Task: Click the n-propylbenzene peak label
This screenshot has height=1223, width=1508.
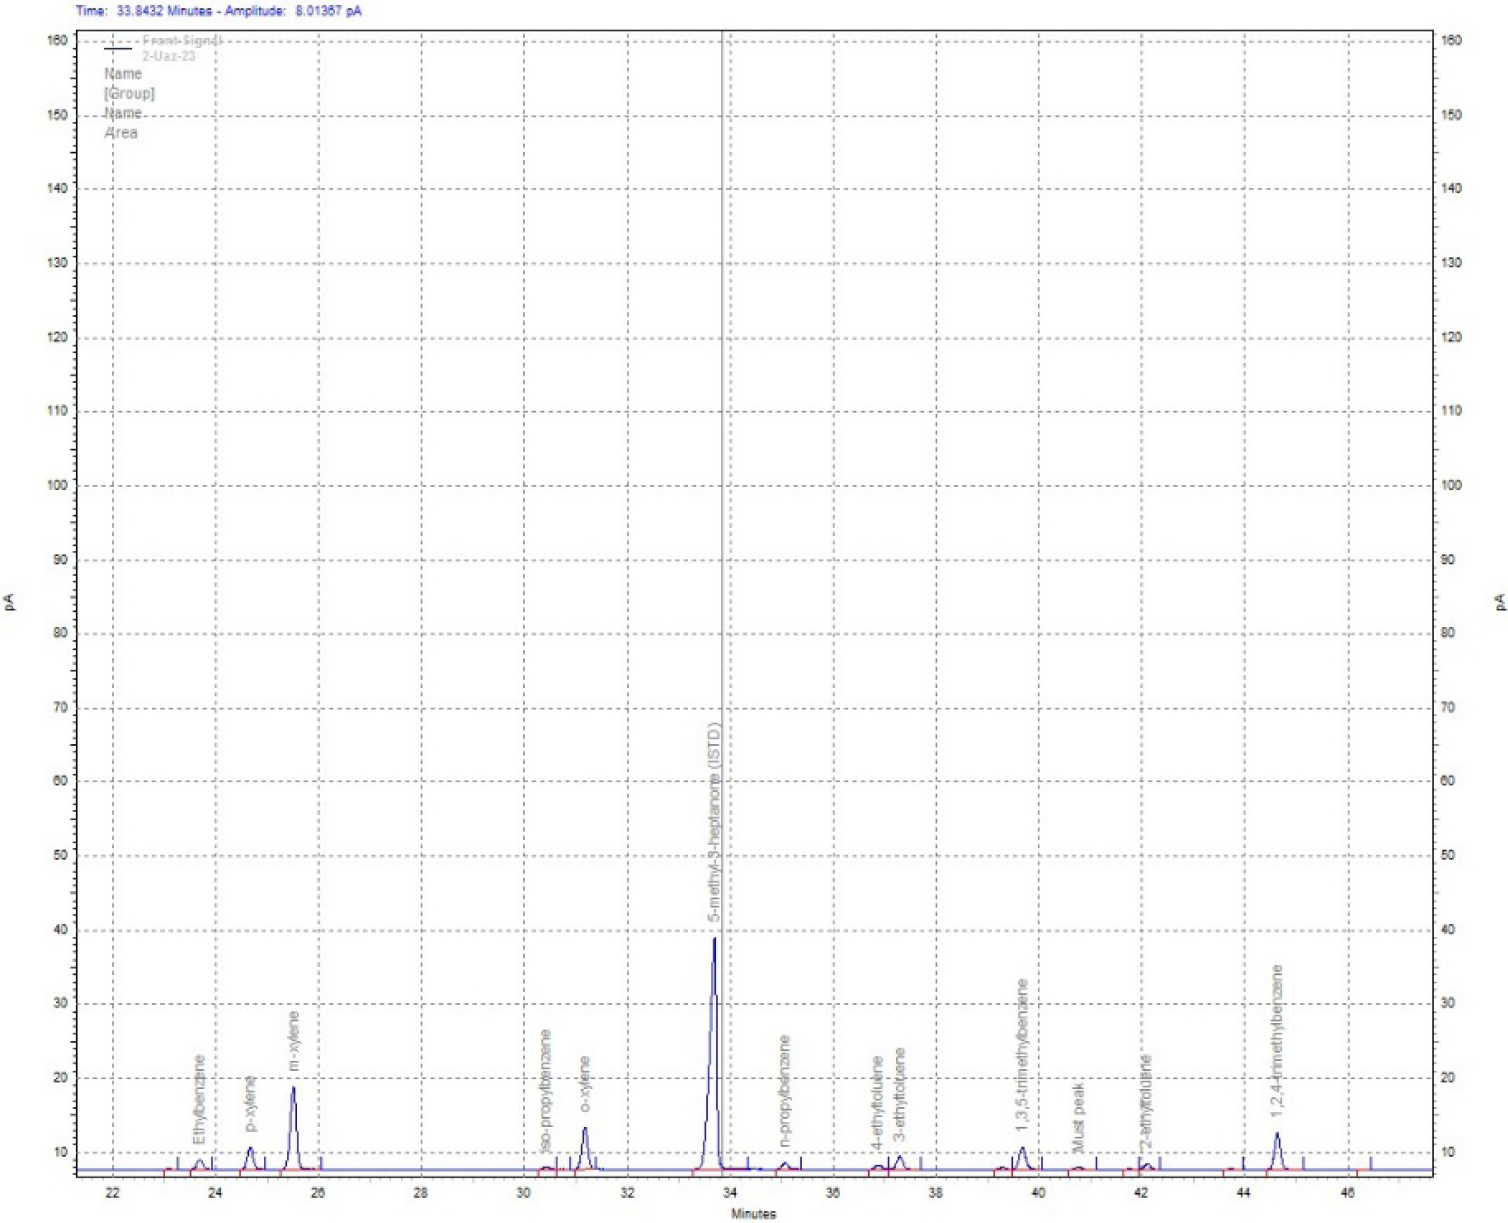Action: point(785,1091)
